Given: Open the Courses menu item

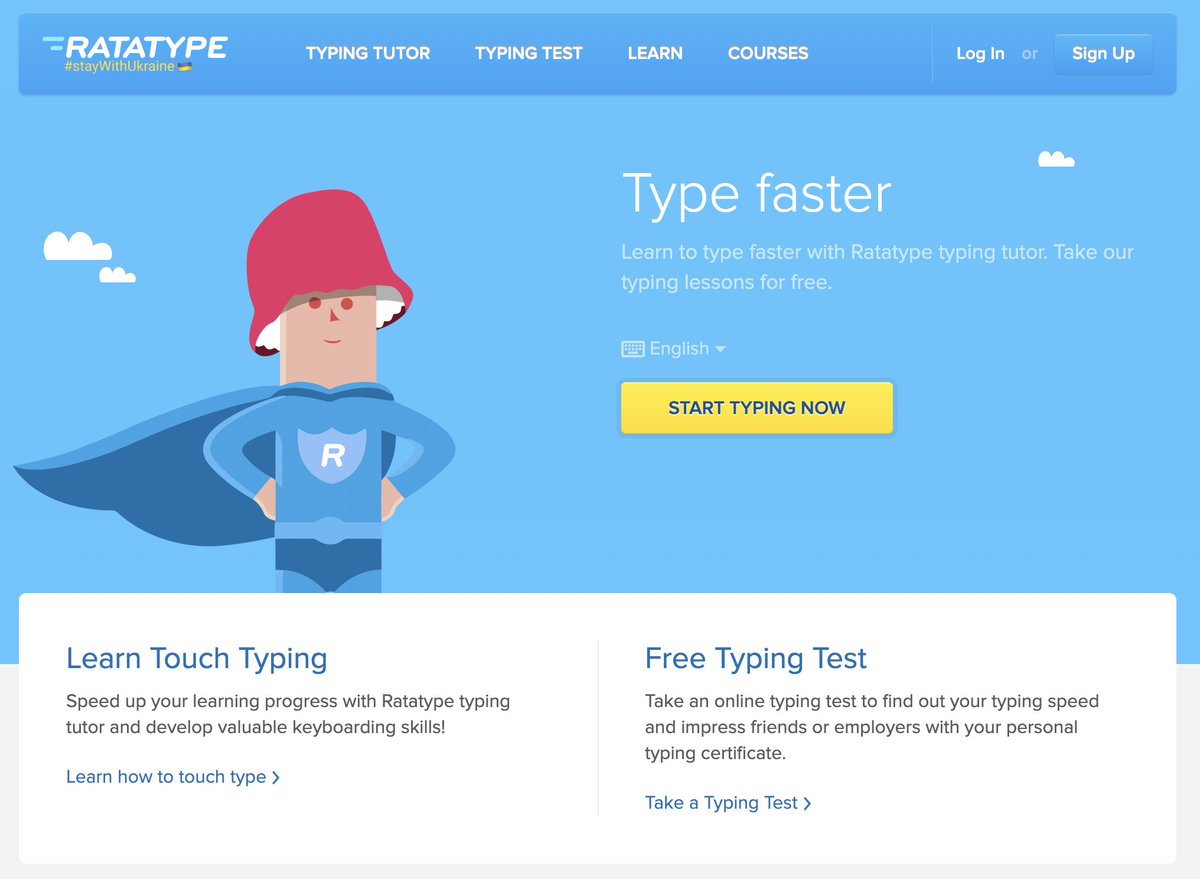Looking at the screenshot, I should click(x=768, y=54).
